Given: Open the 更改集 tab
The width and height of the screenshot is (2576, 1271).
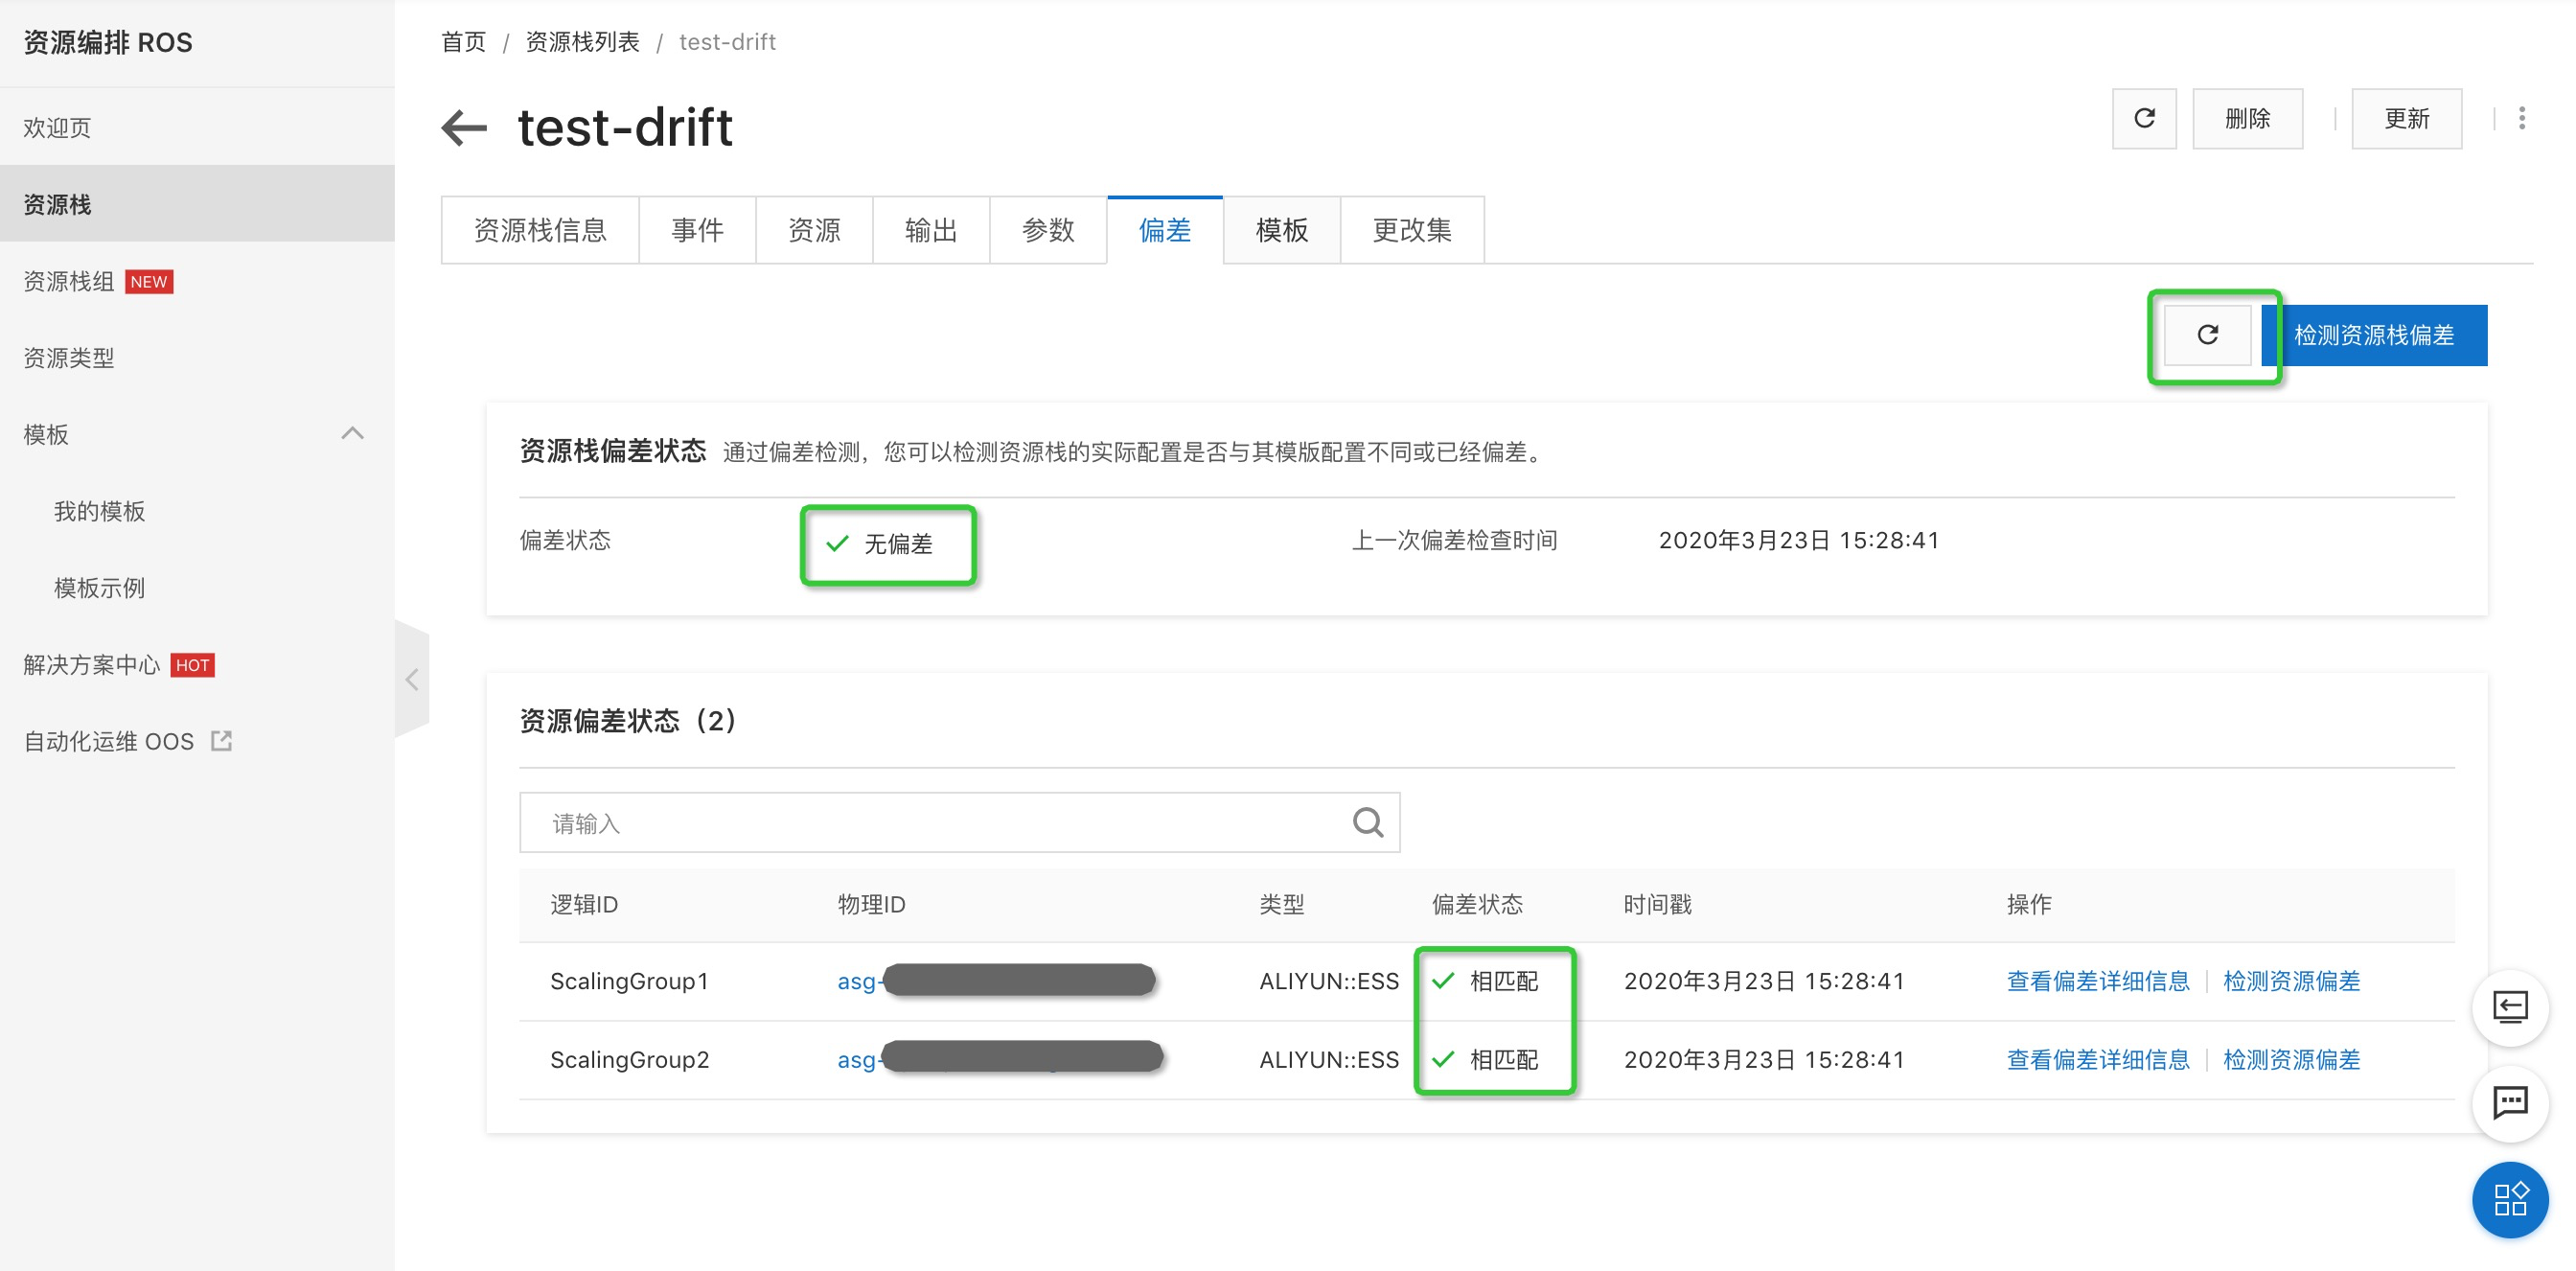Looking at the screenshot, I should click(1412, 230).
